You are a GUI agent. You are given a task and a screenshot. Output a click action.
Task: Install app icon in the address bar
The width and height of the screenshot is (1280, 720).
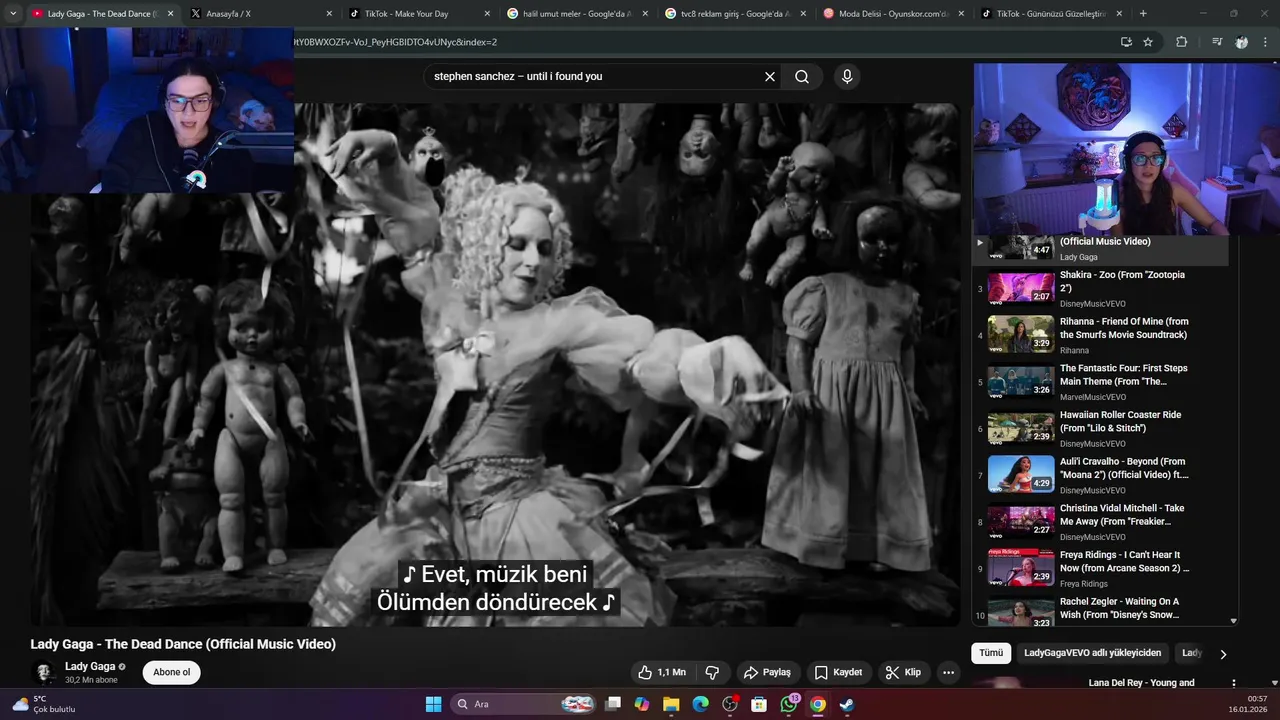[x=1126, y=42]
